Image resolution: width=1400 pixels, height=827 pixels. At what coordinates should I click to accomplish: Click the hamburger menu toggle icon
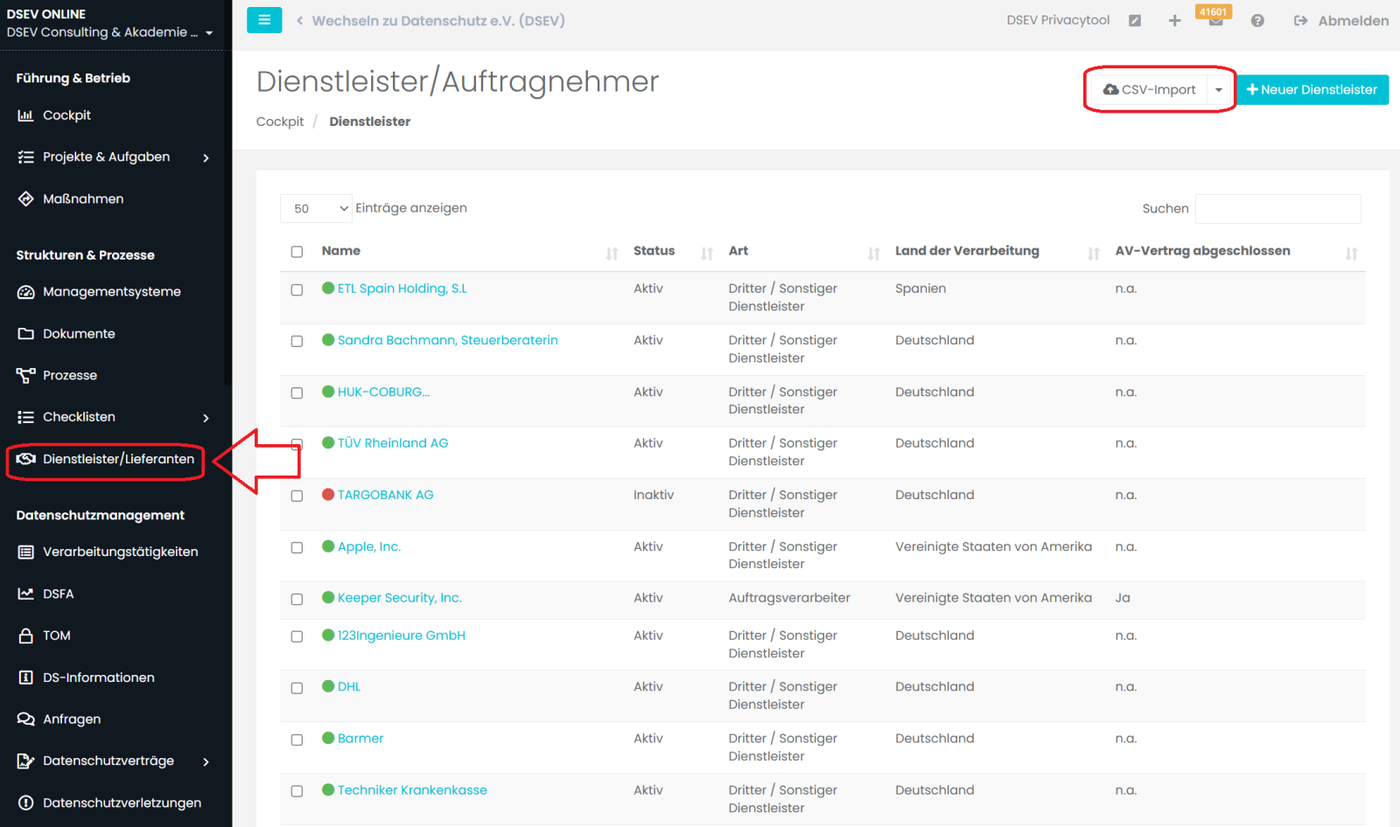click(264, 20)
